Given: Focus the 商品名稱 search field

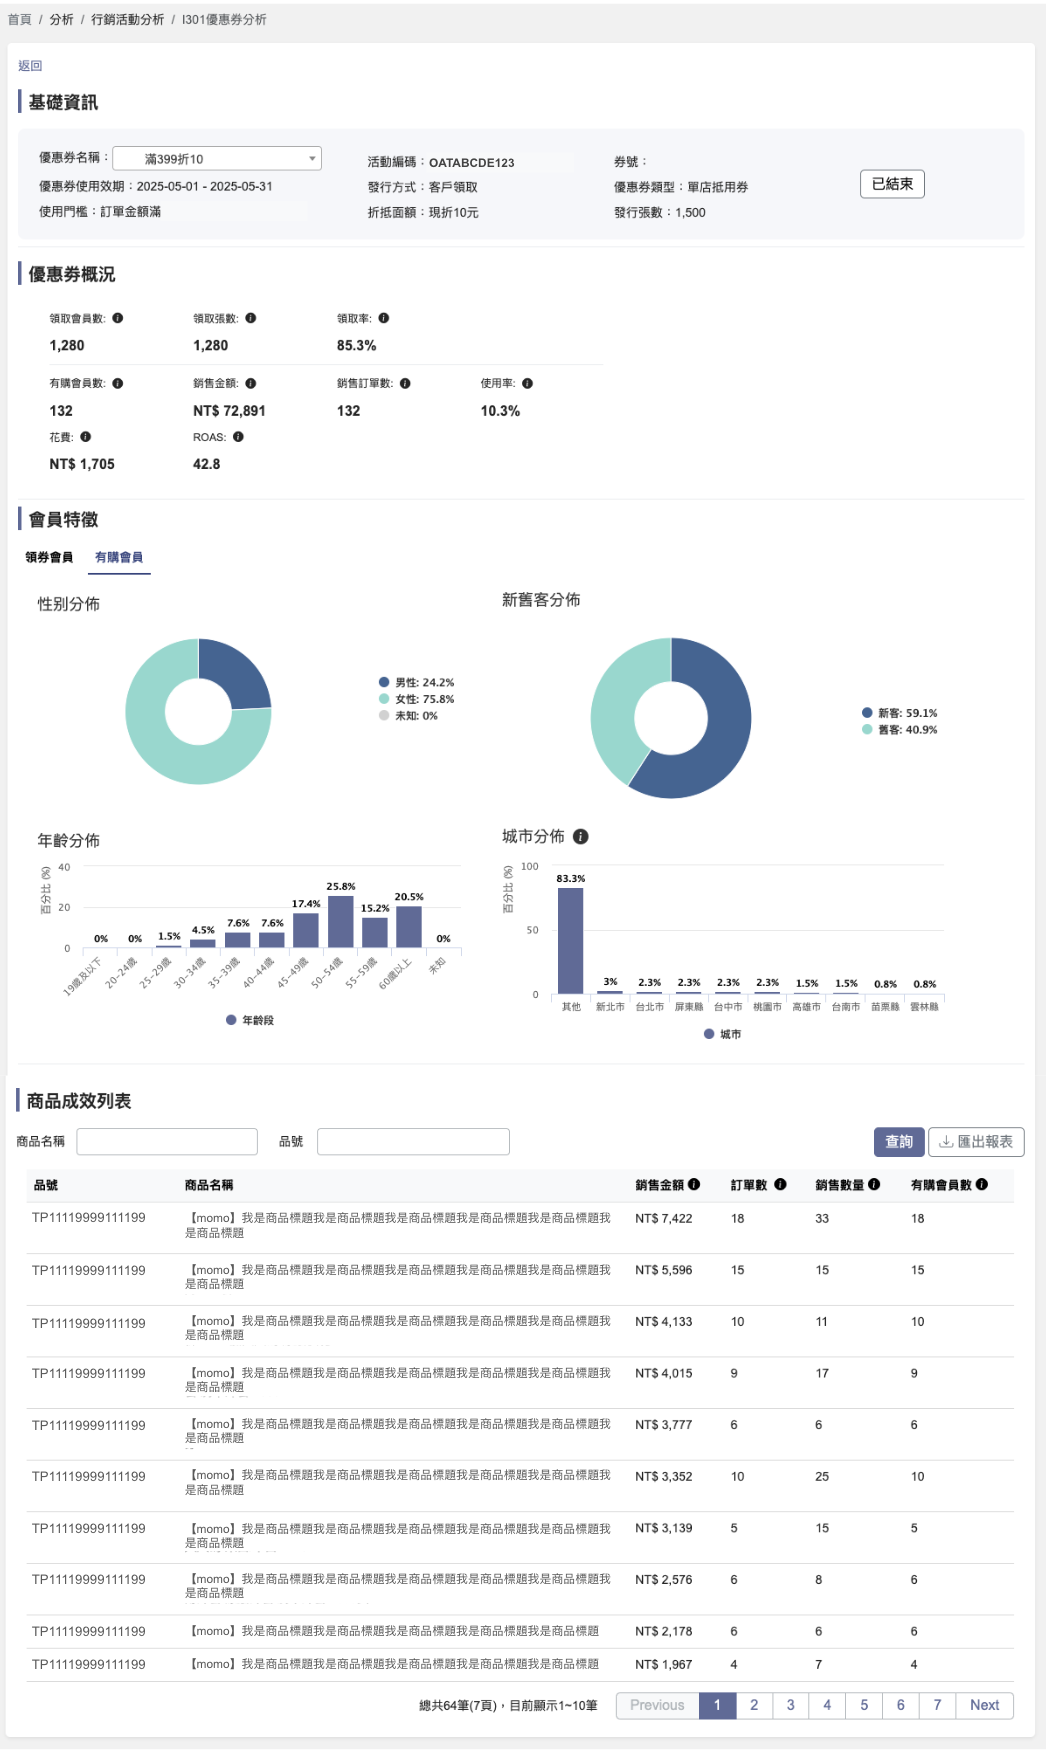Looking at the screenshot, I should pyautogui.click(x=167, y=1141).
